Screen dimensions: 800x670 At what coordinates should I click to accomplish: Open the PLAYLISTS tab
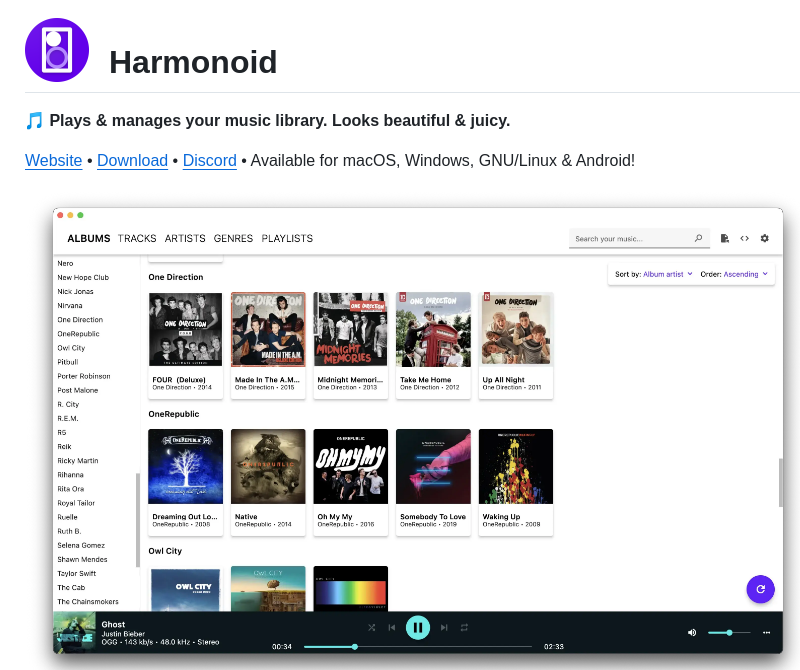pyautogui.click(x=287, y=238)
